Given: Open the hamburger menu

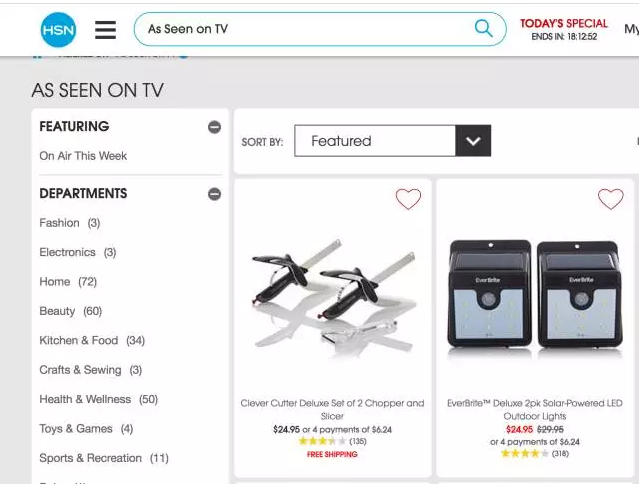Looking at the screenshot, I should click(x=105, y=30).
